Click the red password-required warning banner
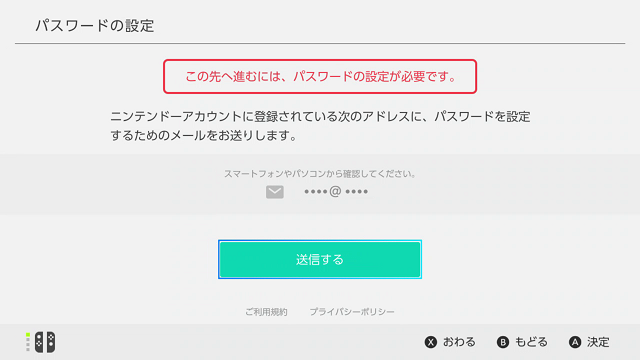 point(320,76)
